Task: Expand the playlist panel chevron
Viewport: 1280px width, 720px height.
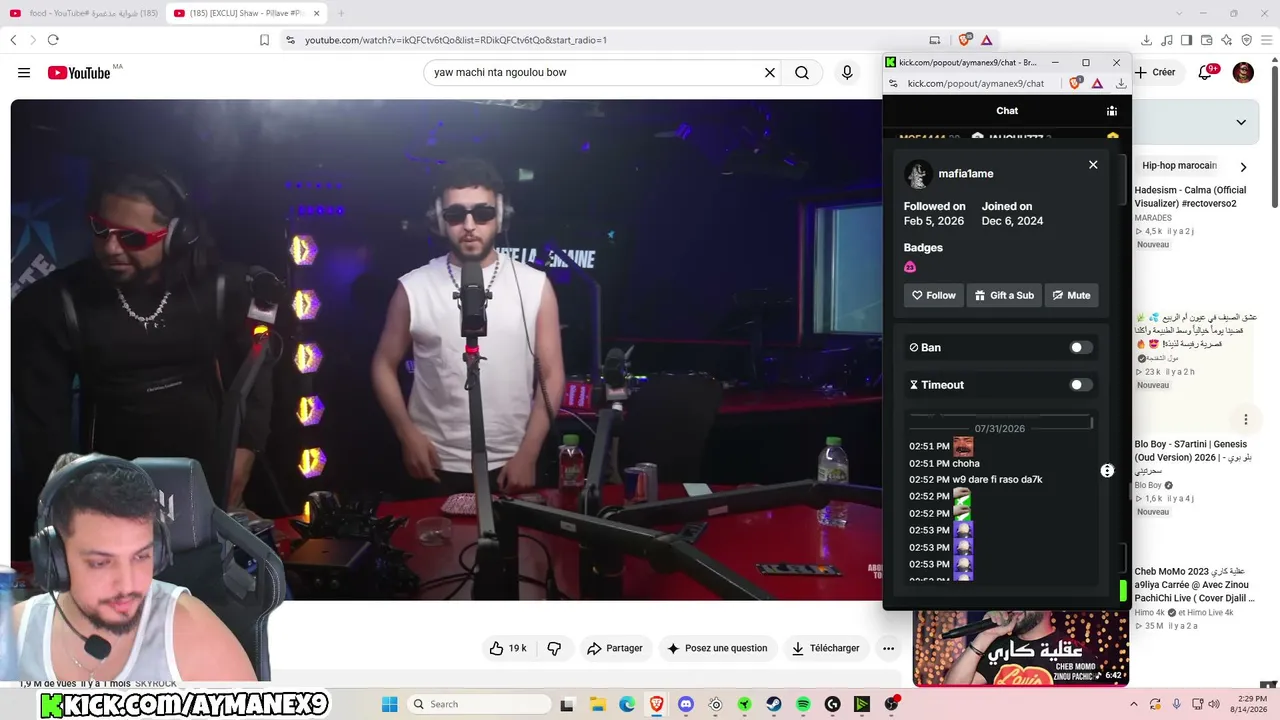Action: click(1241, 122)
